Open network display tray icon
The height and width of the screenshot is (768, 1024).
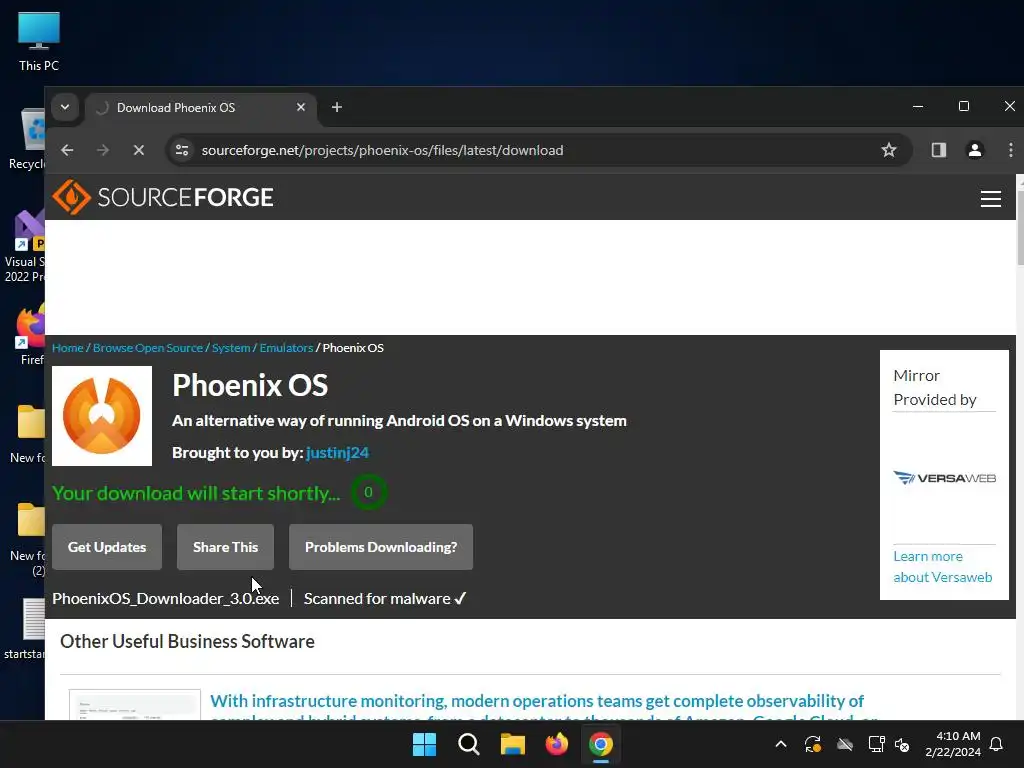[x=876, y=744]
